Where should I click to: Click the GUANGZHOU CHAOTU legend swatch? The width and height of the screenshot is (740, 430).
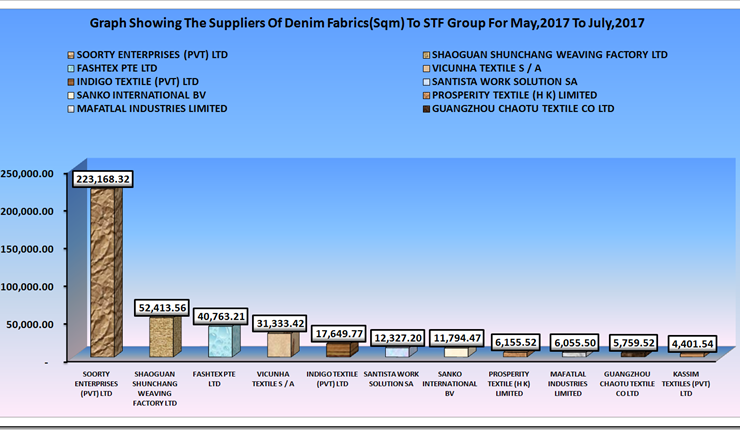(426, 109)
